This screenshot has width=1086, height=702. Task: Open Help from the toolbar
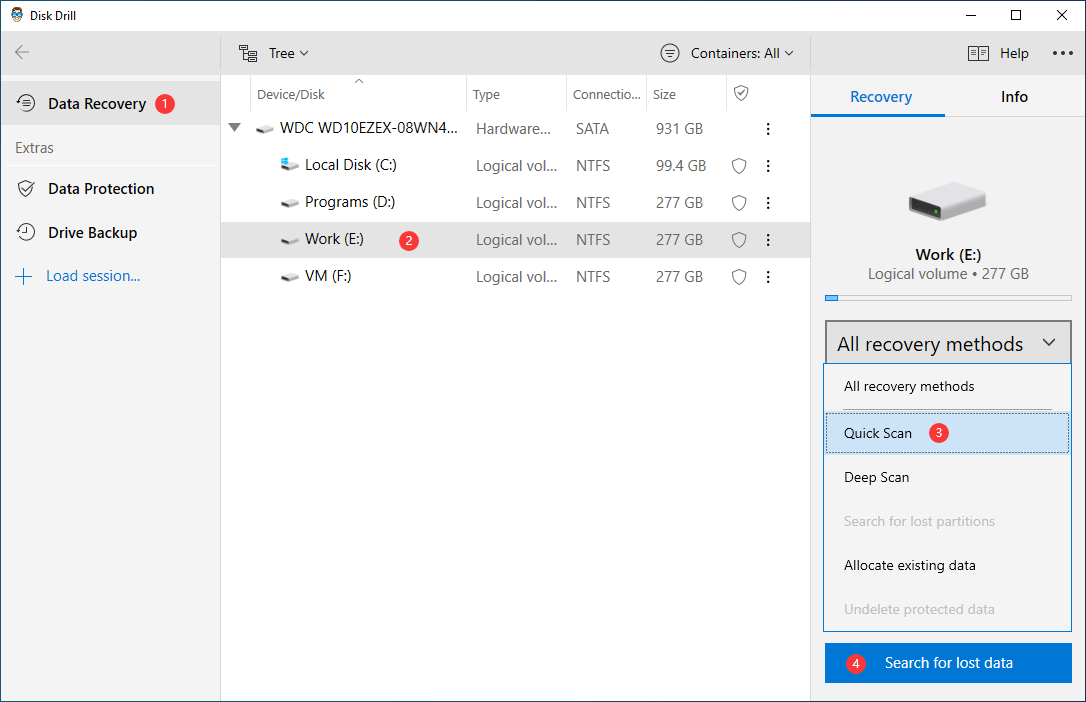pyautogui.click(x=1014, y=53)
